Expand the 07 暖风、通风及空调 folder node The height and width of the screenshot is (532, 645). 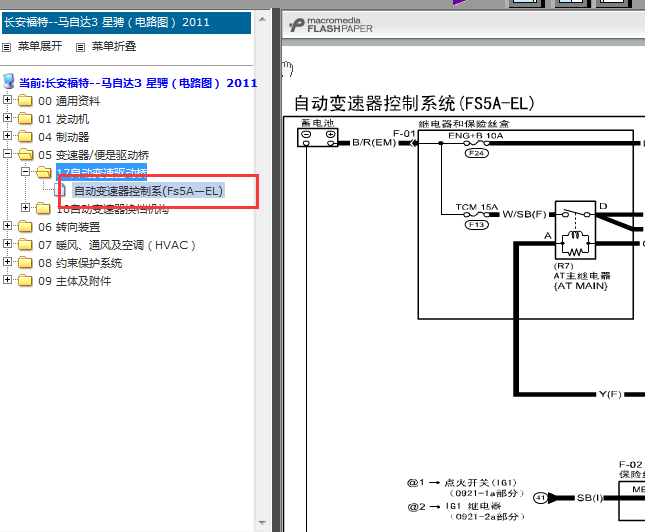7,244
